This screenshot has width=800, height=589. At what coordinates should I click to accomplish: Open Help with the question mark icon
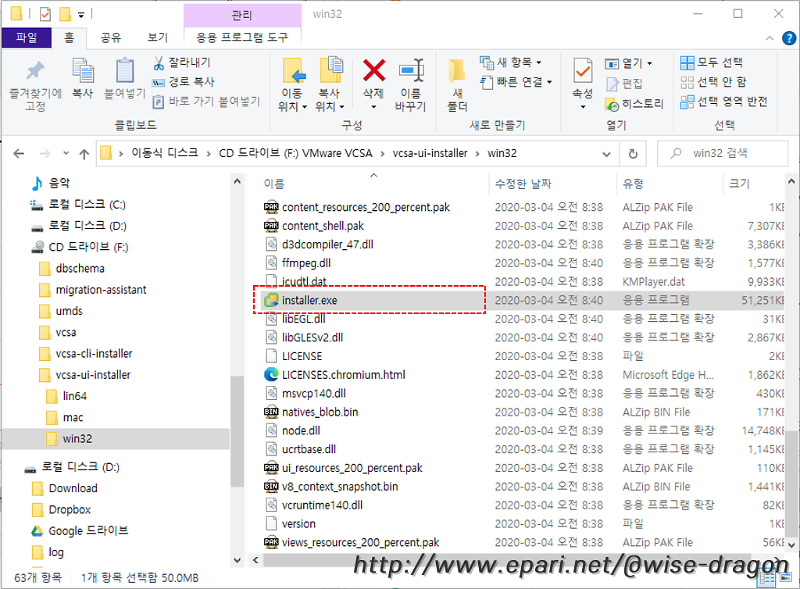click(x=789, y=38)
